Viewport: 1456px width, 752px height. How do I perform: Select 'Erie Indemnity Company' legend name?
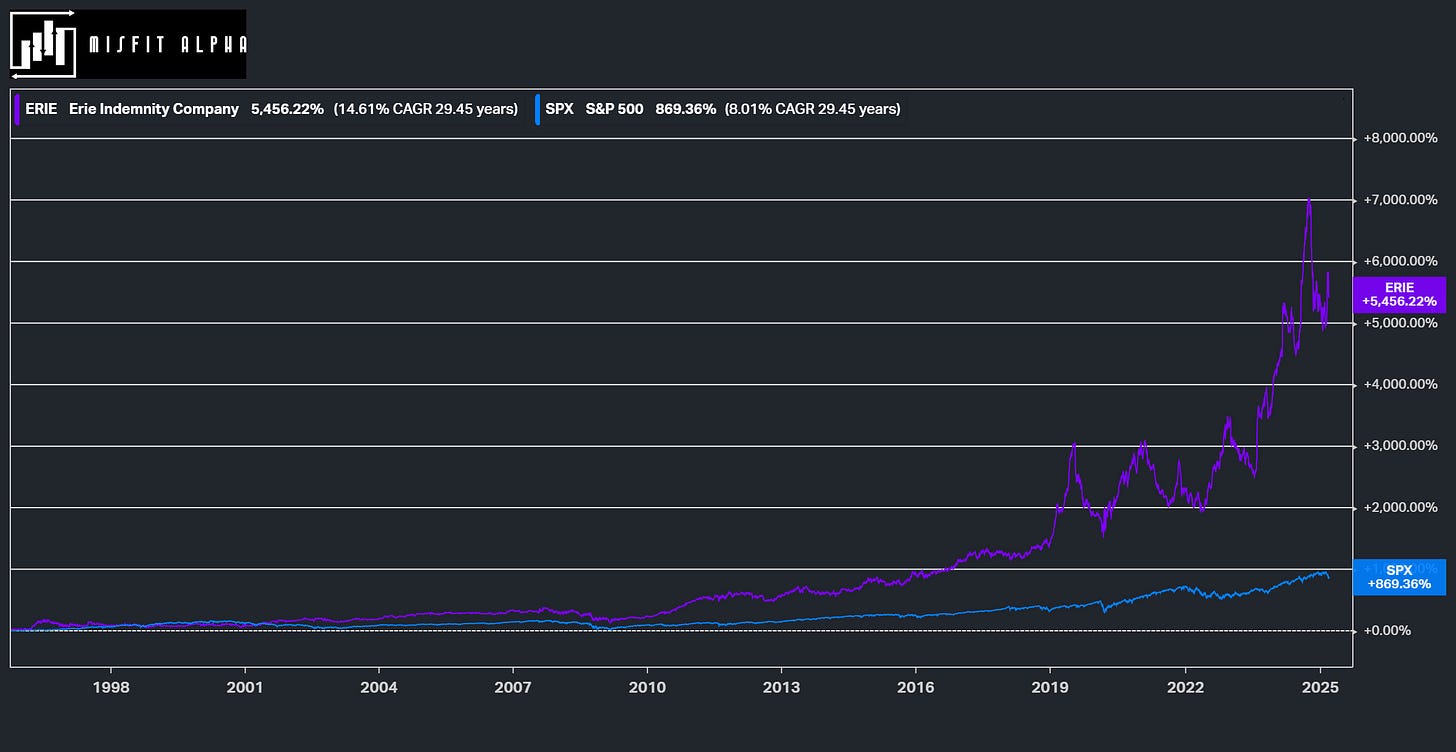click(154, 108)
